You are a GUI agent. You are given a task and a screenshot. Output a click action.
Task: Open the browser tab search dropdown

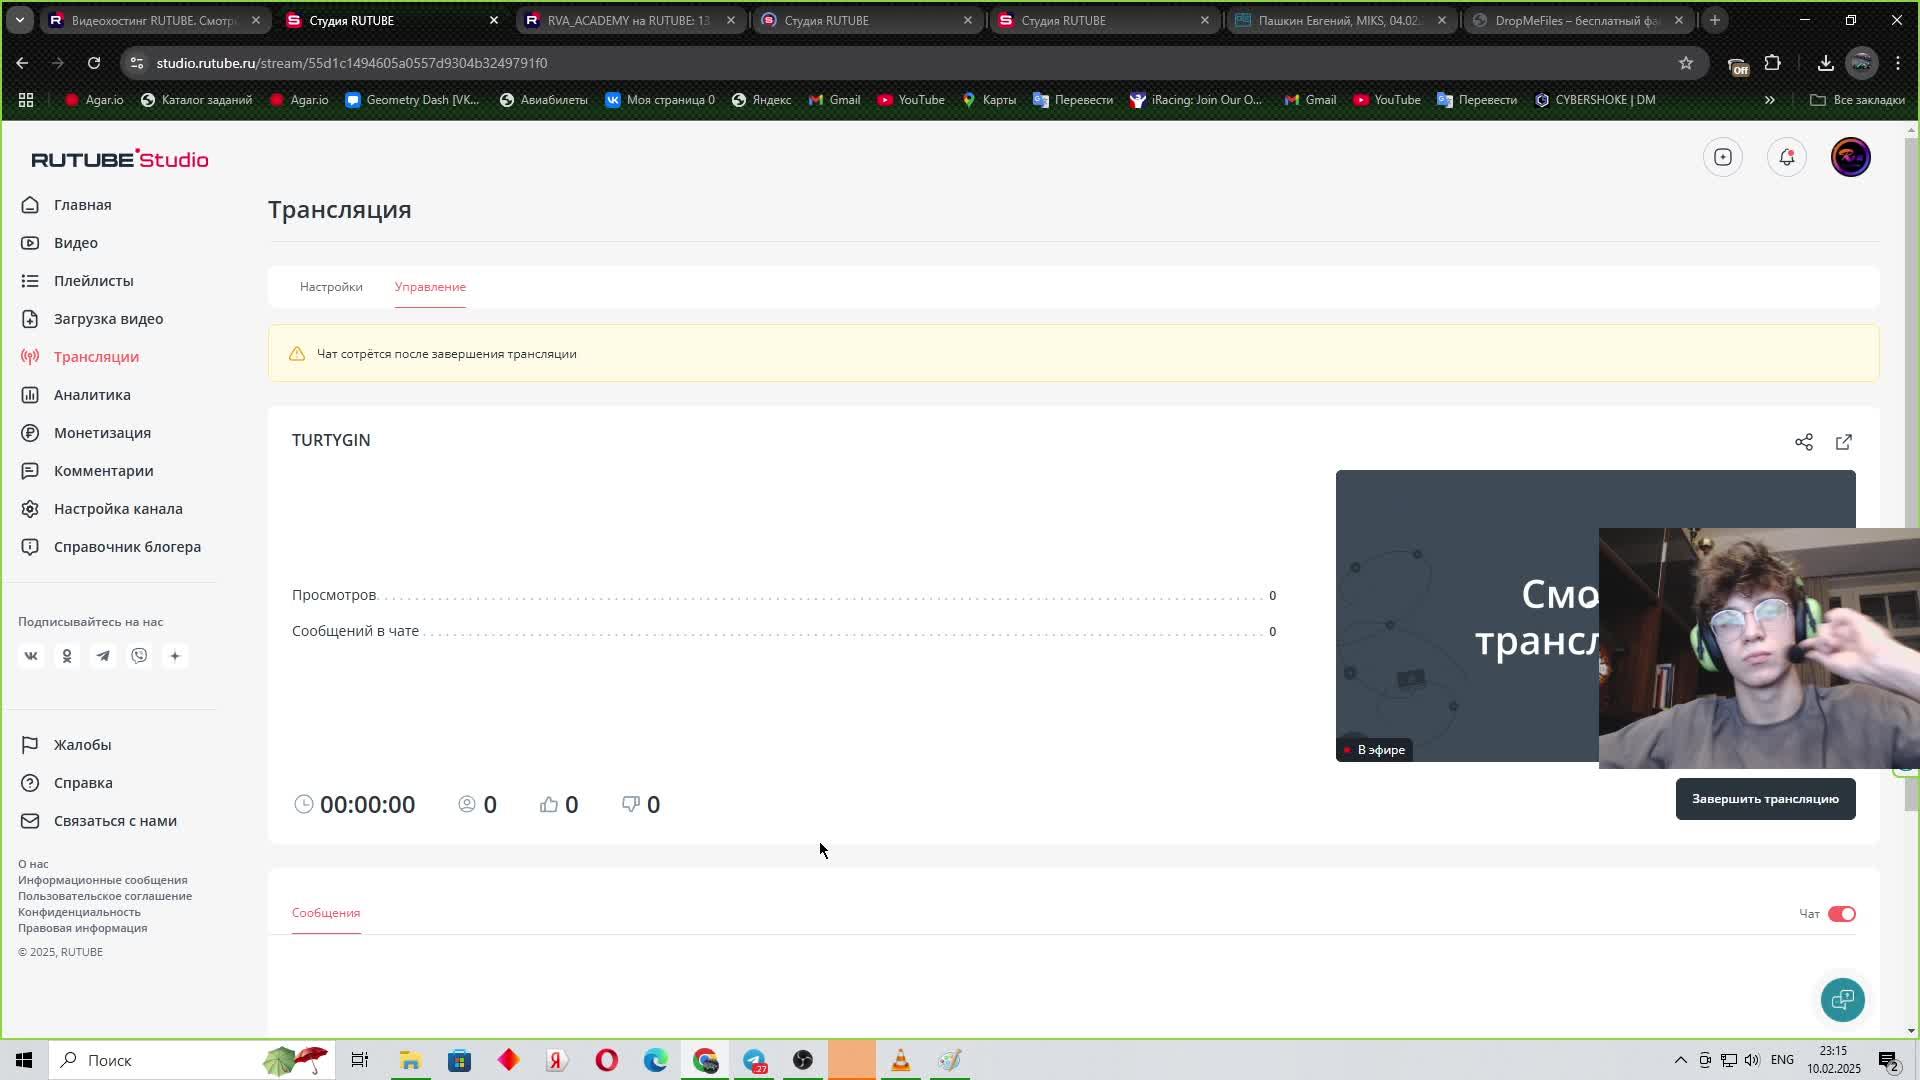pos(19,20)
